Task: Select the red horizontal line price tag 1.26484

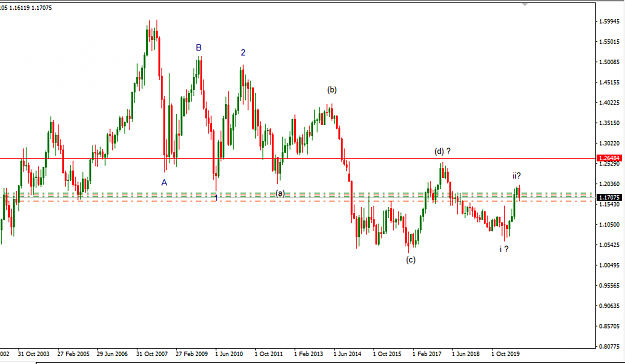Action: click(x=610, y=158)
